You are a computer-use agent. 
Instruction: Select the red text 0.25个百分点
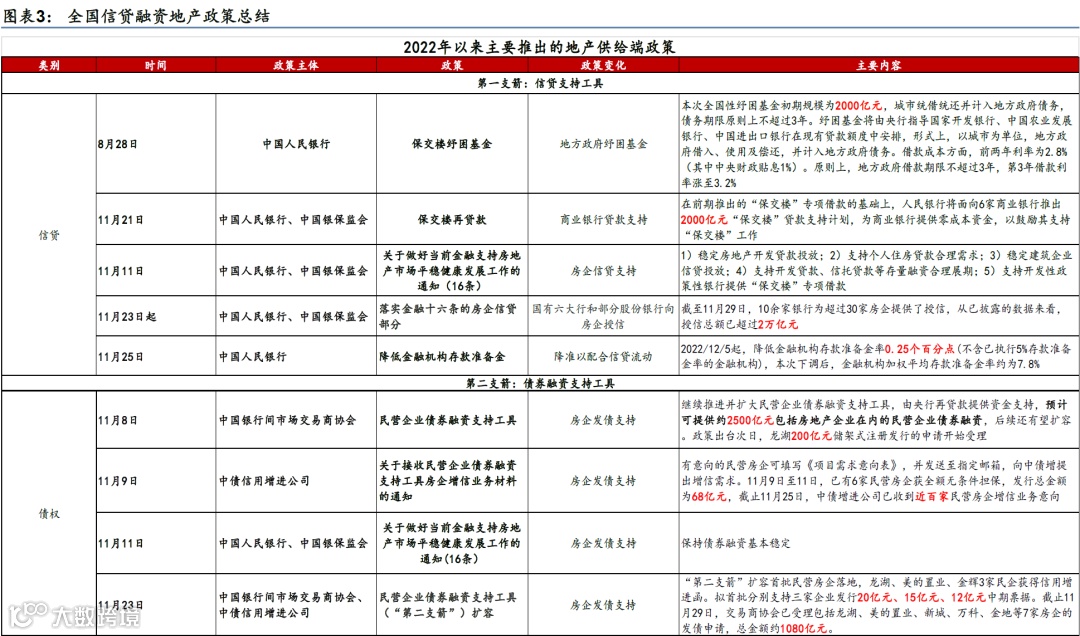pos(920,349)
